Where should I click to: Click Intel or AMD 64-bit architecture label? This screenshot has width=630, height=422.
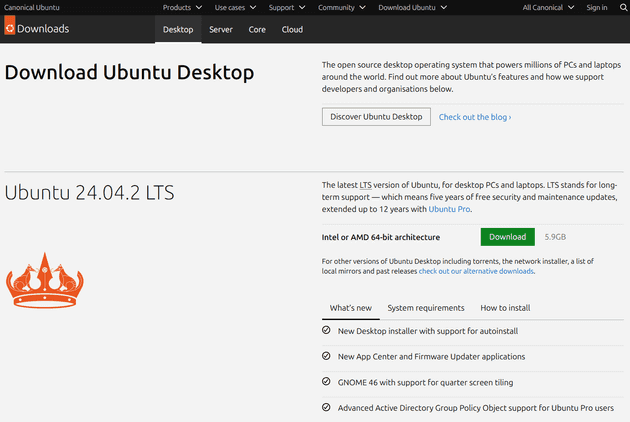(x=380, y=237)
